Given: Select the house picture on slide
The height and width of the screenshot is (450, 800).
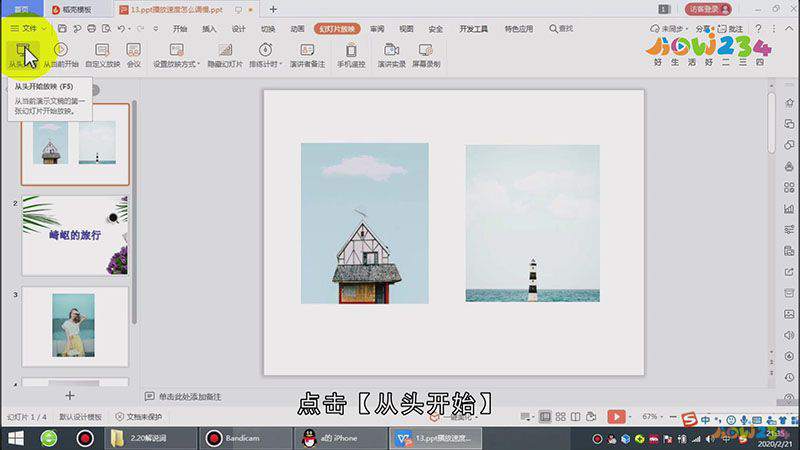Looking at the screenshot, I should tap(365, 223).
